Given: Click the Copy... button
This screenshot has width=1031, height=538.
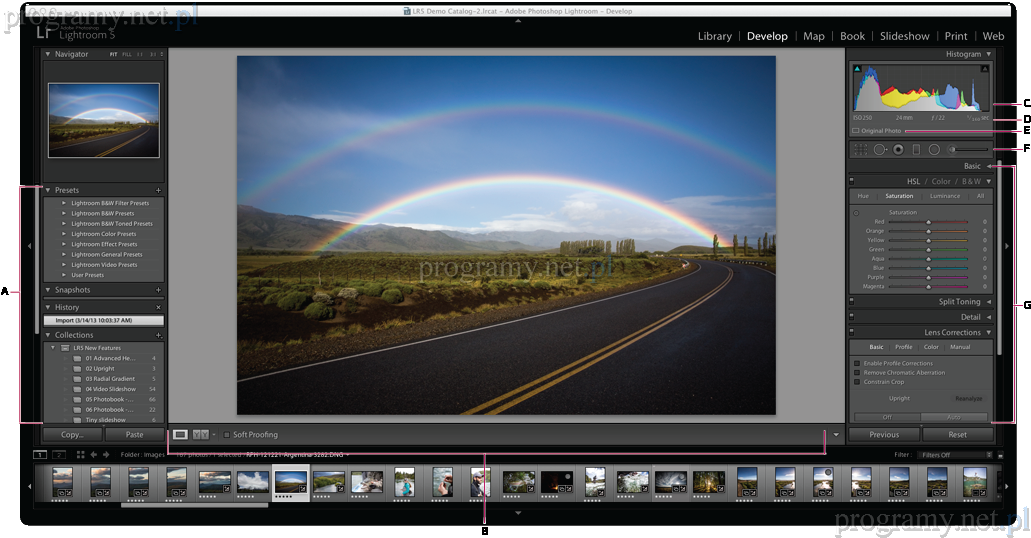Looking at the screenshot, I should (72, 435).
